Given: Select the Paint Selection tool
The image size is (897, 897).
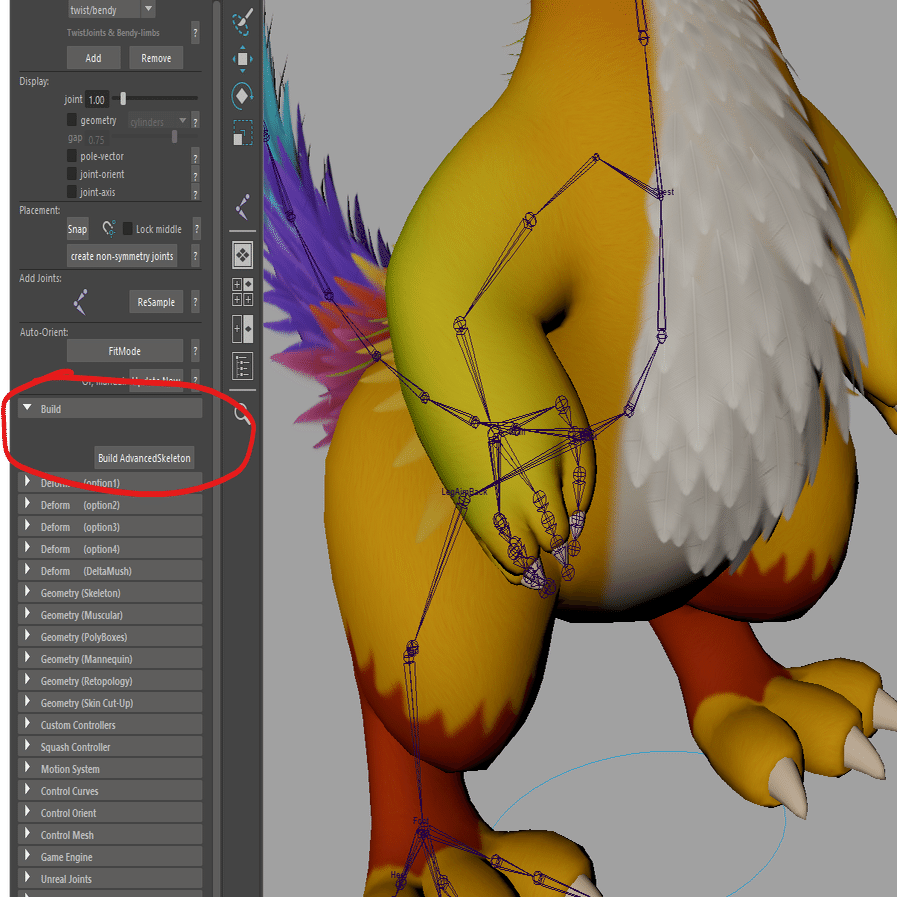Looking at the screenshot, I should coord(243,21).
